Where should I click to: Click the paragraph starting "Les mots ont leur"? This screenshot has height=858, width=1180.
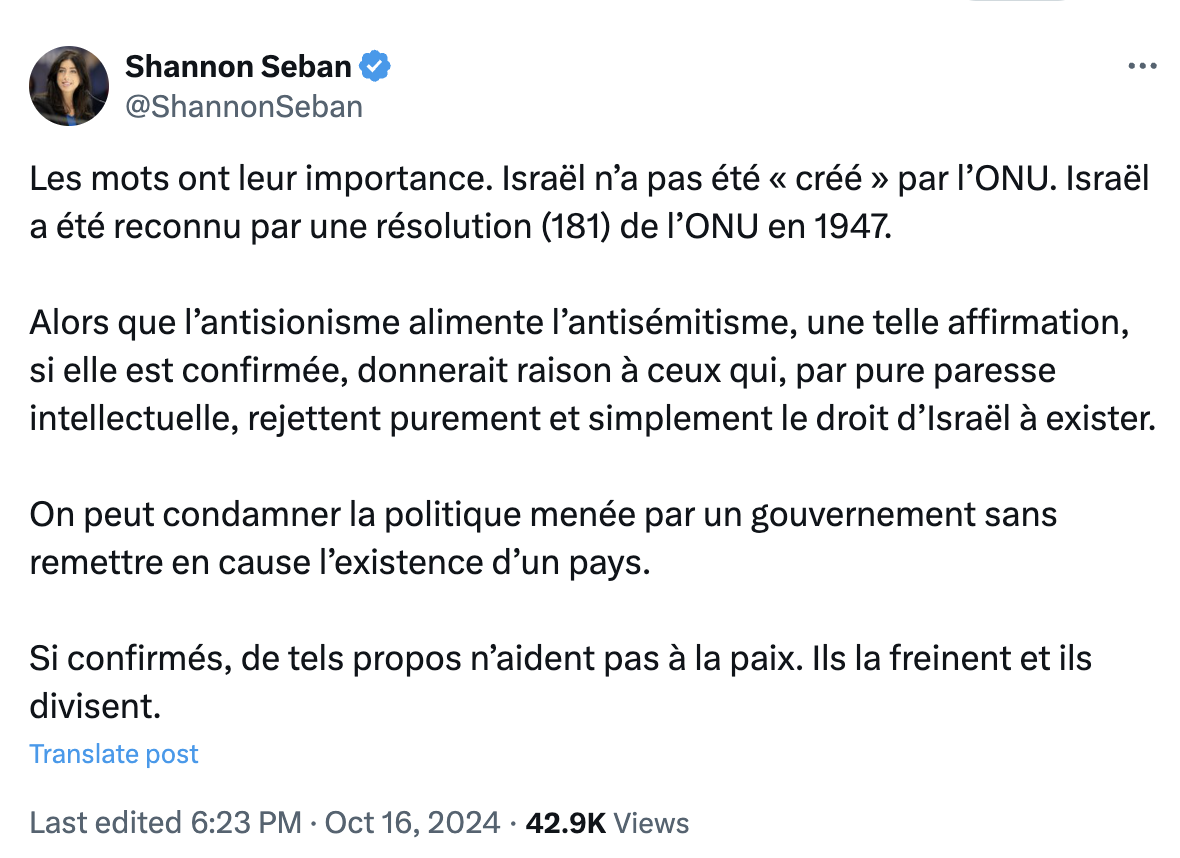[589, 202]
